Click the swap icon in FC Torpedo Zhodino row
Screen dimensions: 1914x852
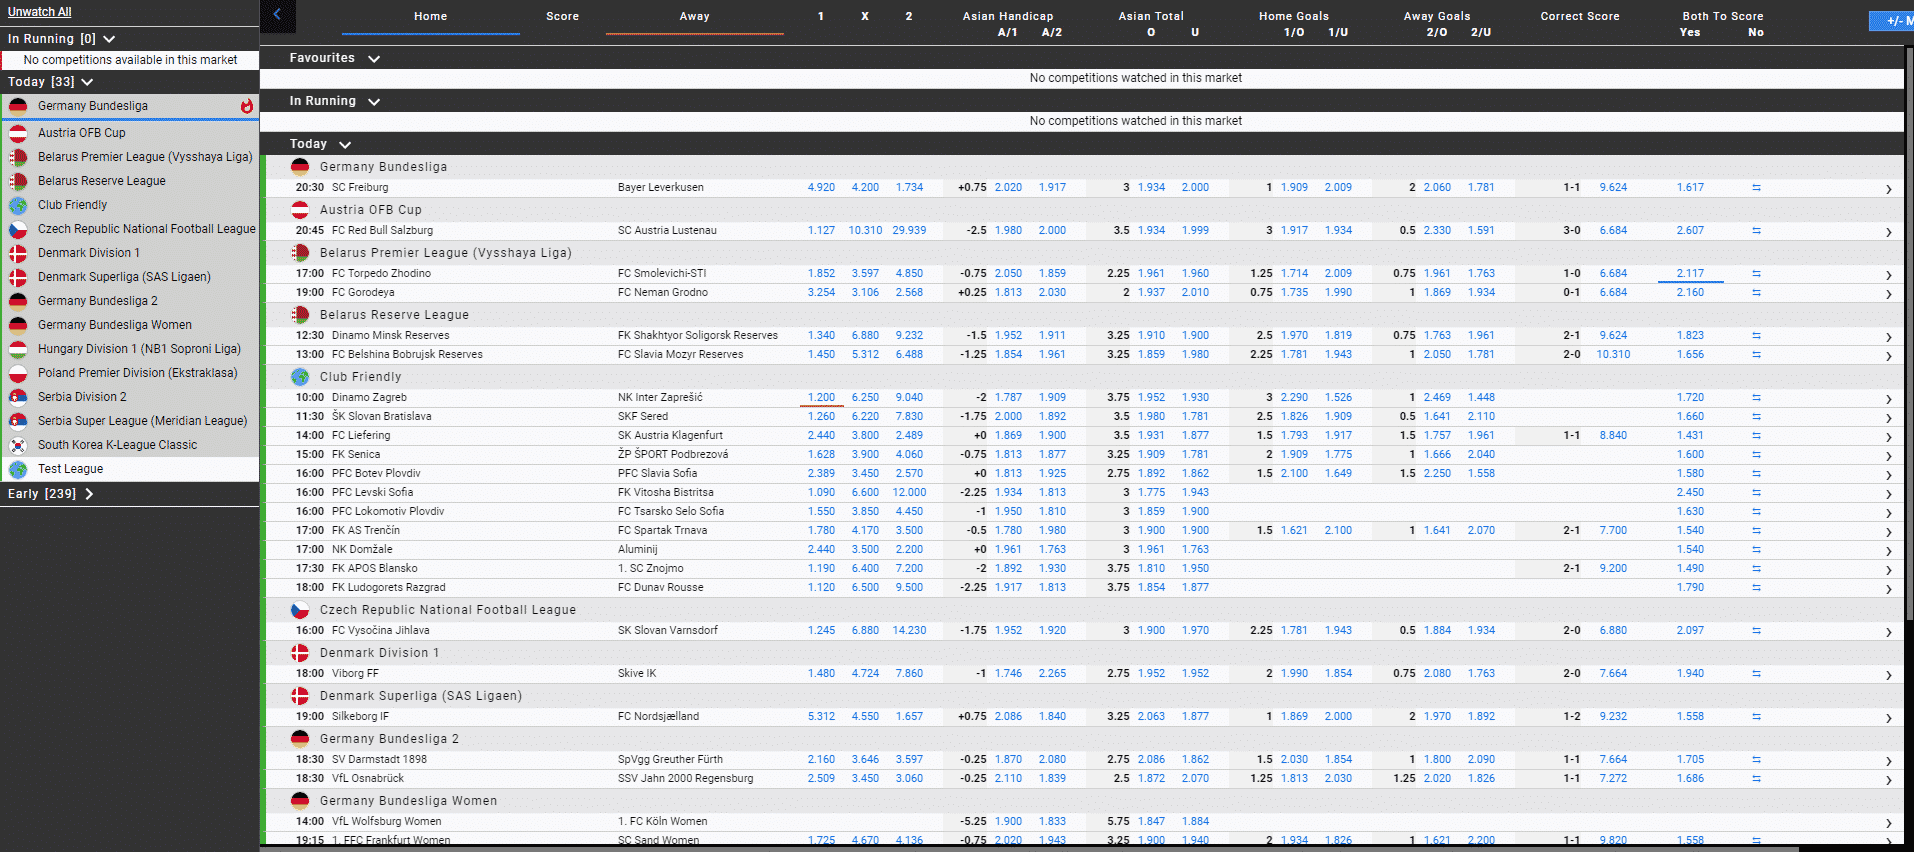[x=1756, y=274]
